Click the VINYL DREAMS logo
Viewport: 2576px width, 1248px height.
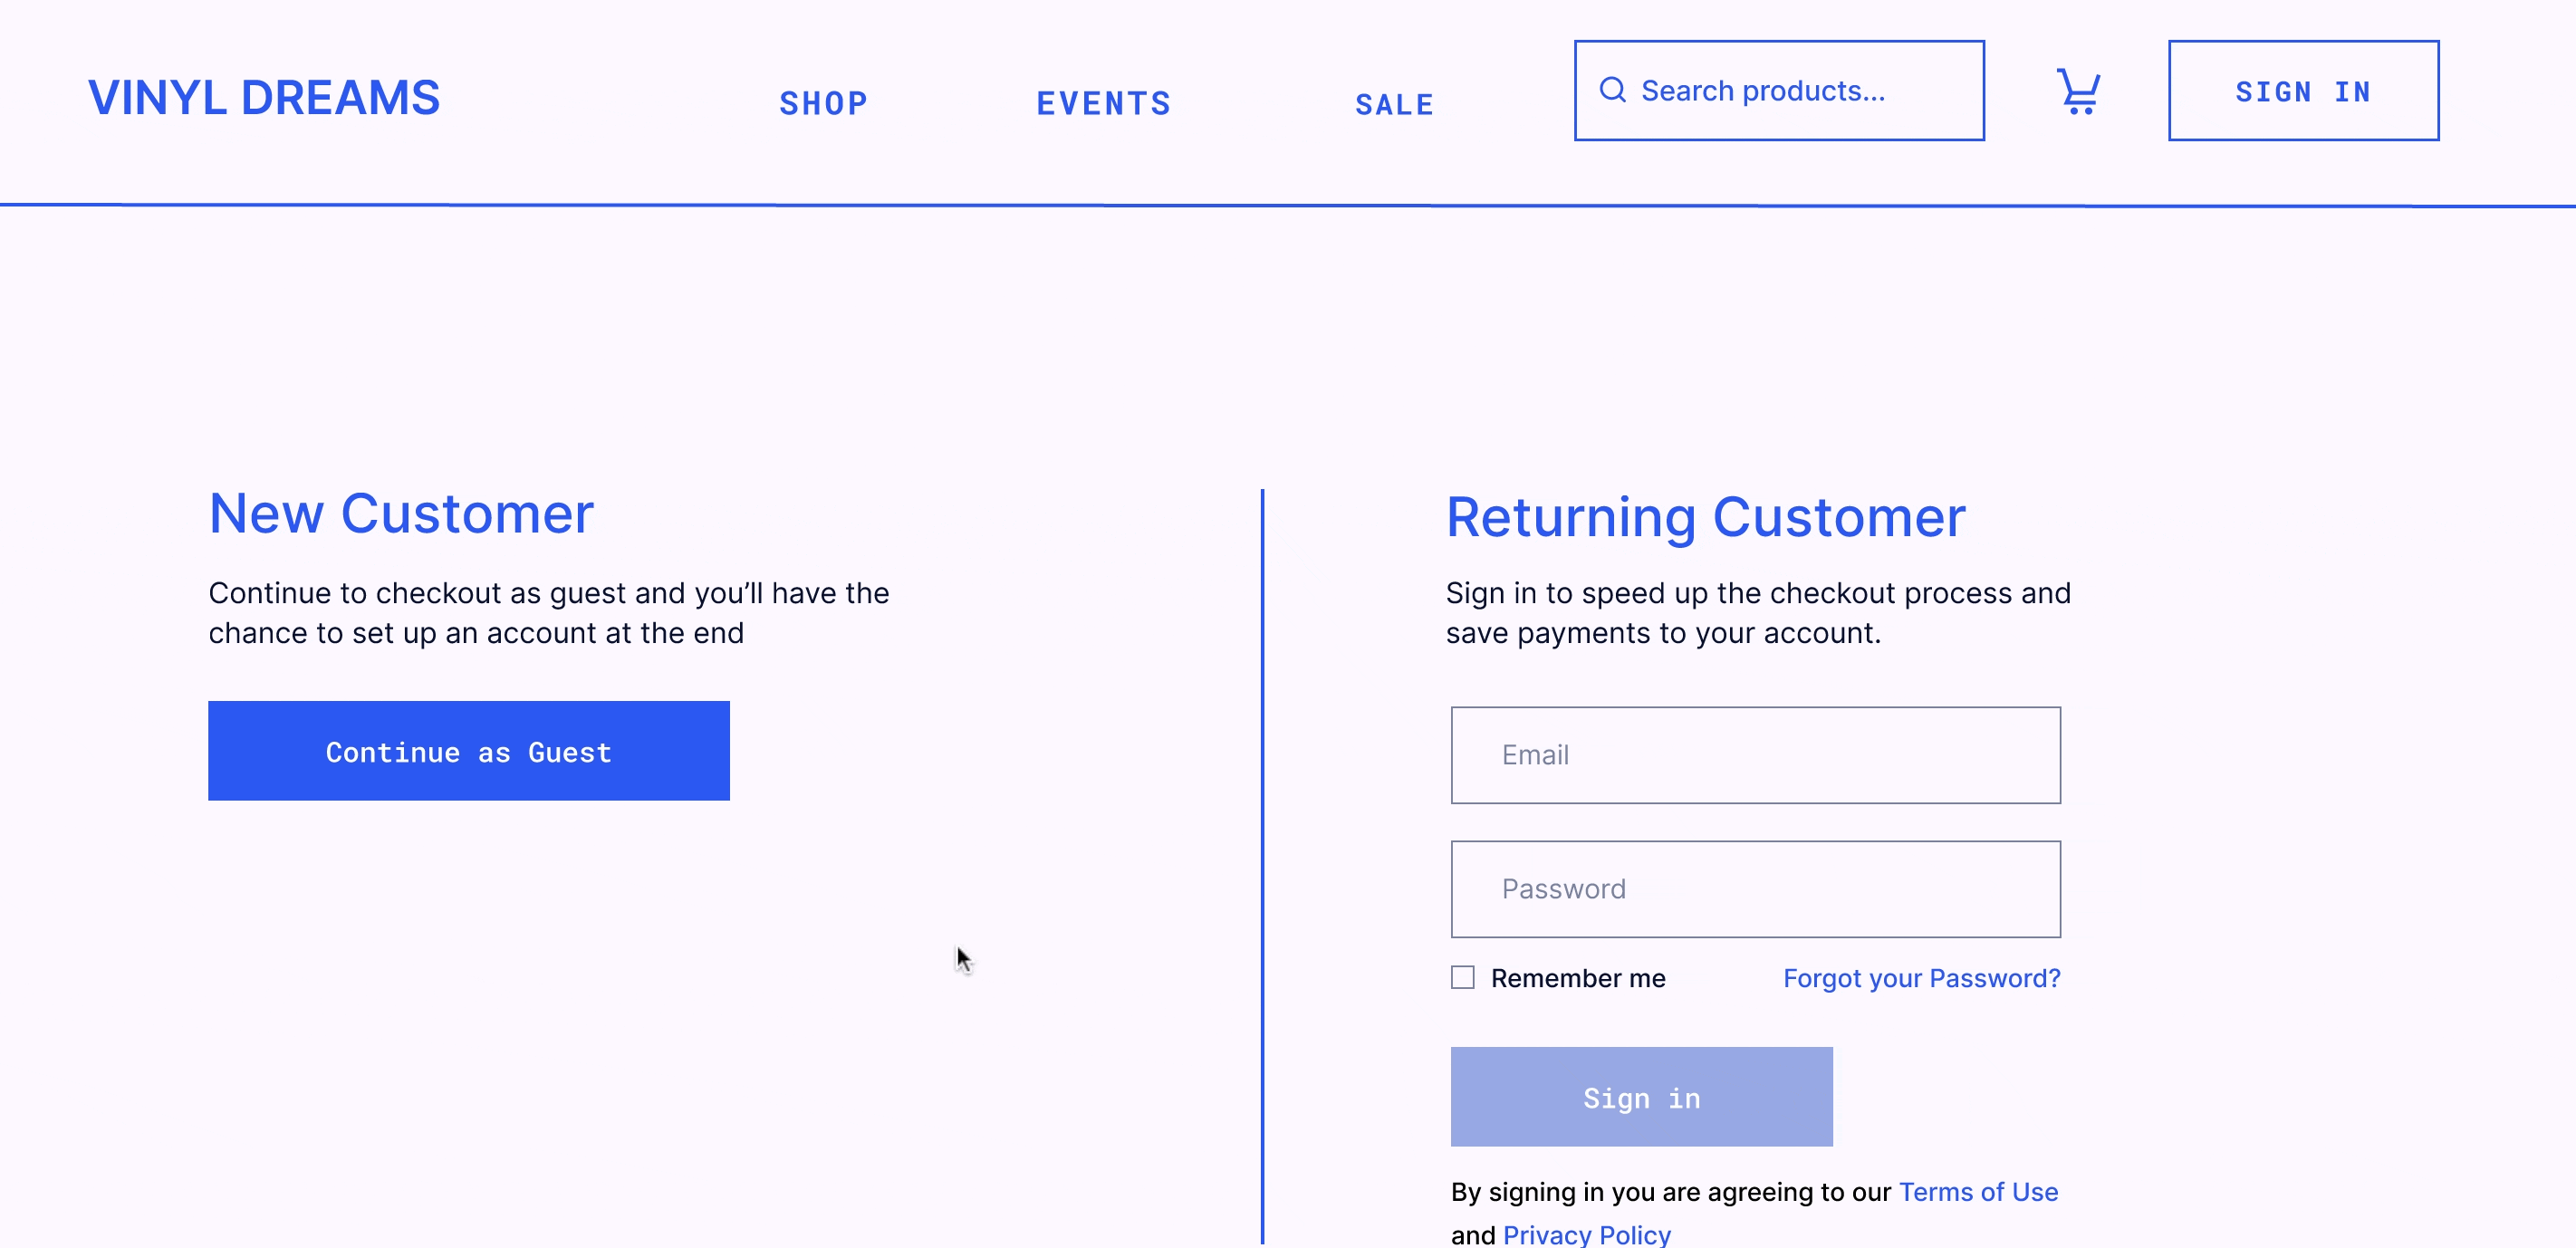click(264, 97)
